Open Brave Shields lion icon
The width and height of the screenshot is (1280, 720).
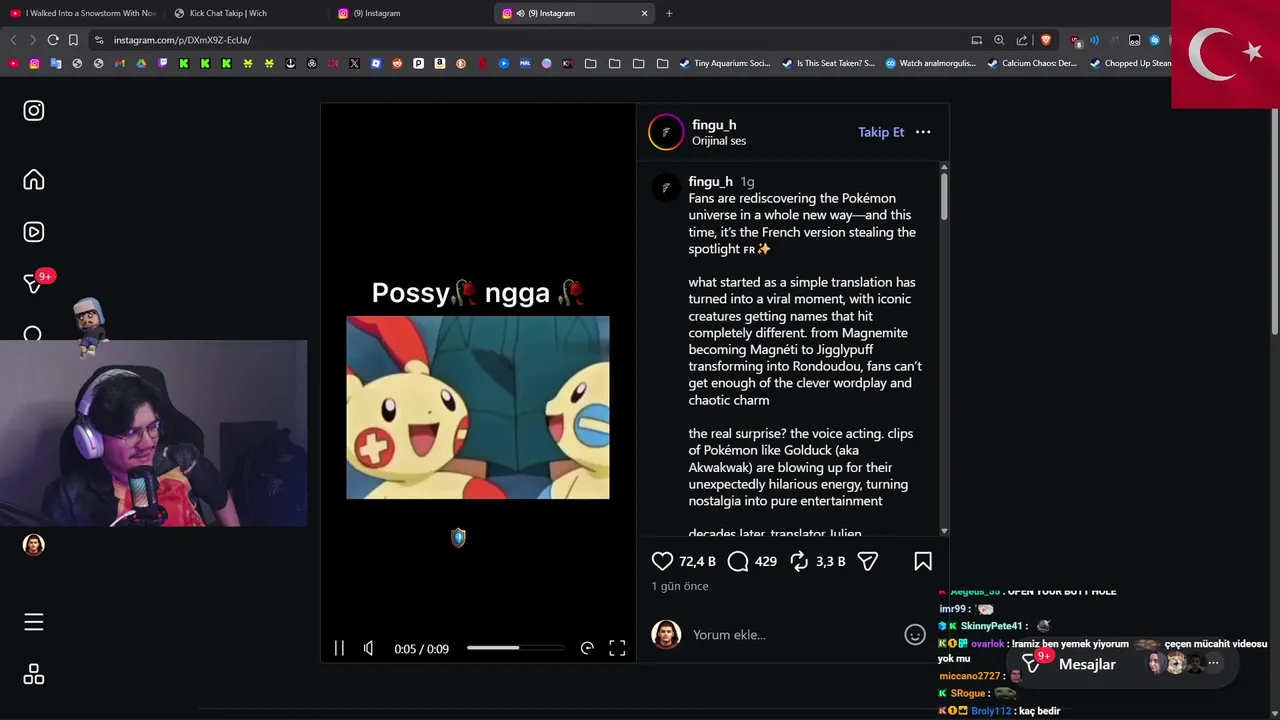coord(1046,40)
